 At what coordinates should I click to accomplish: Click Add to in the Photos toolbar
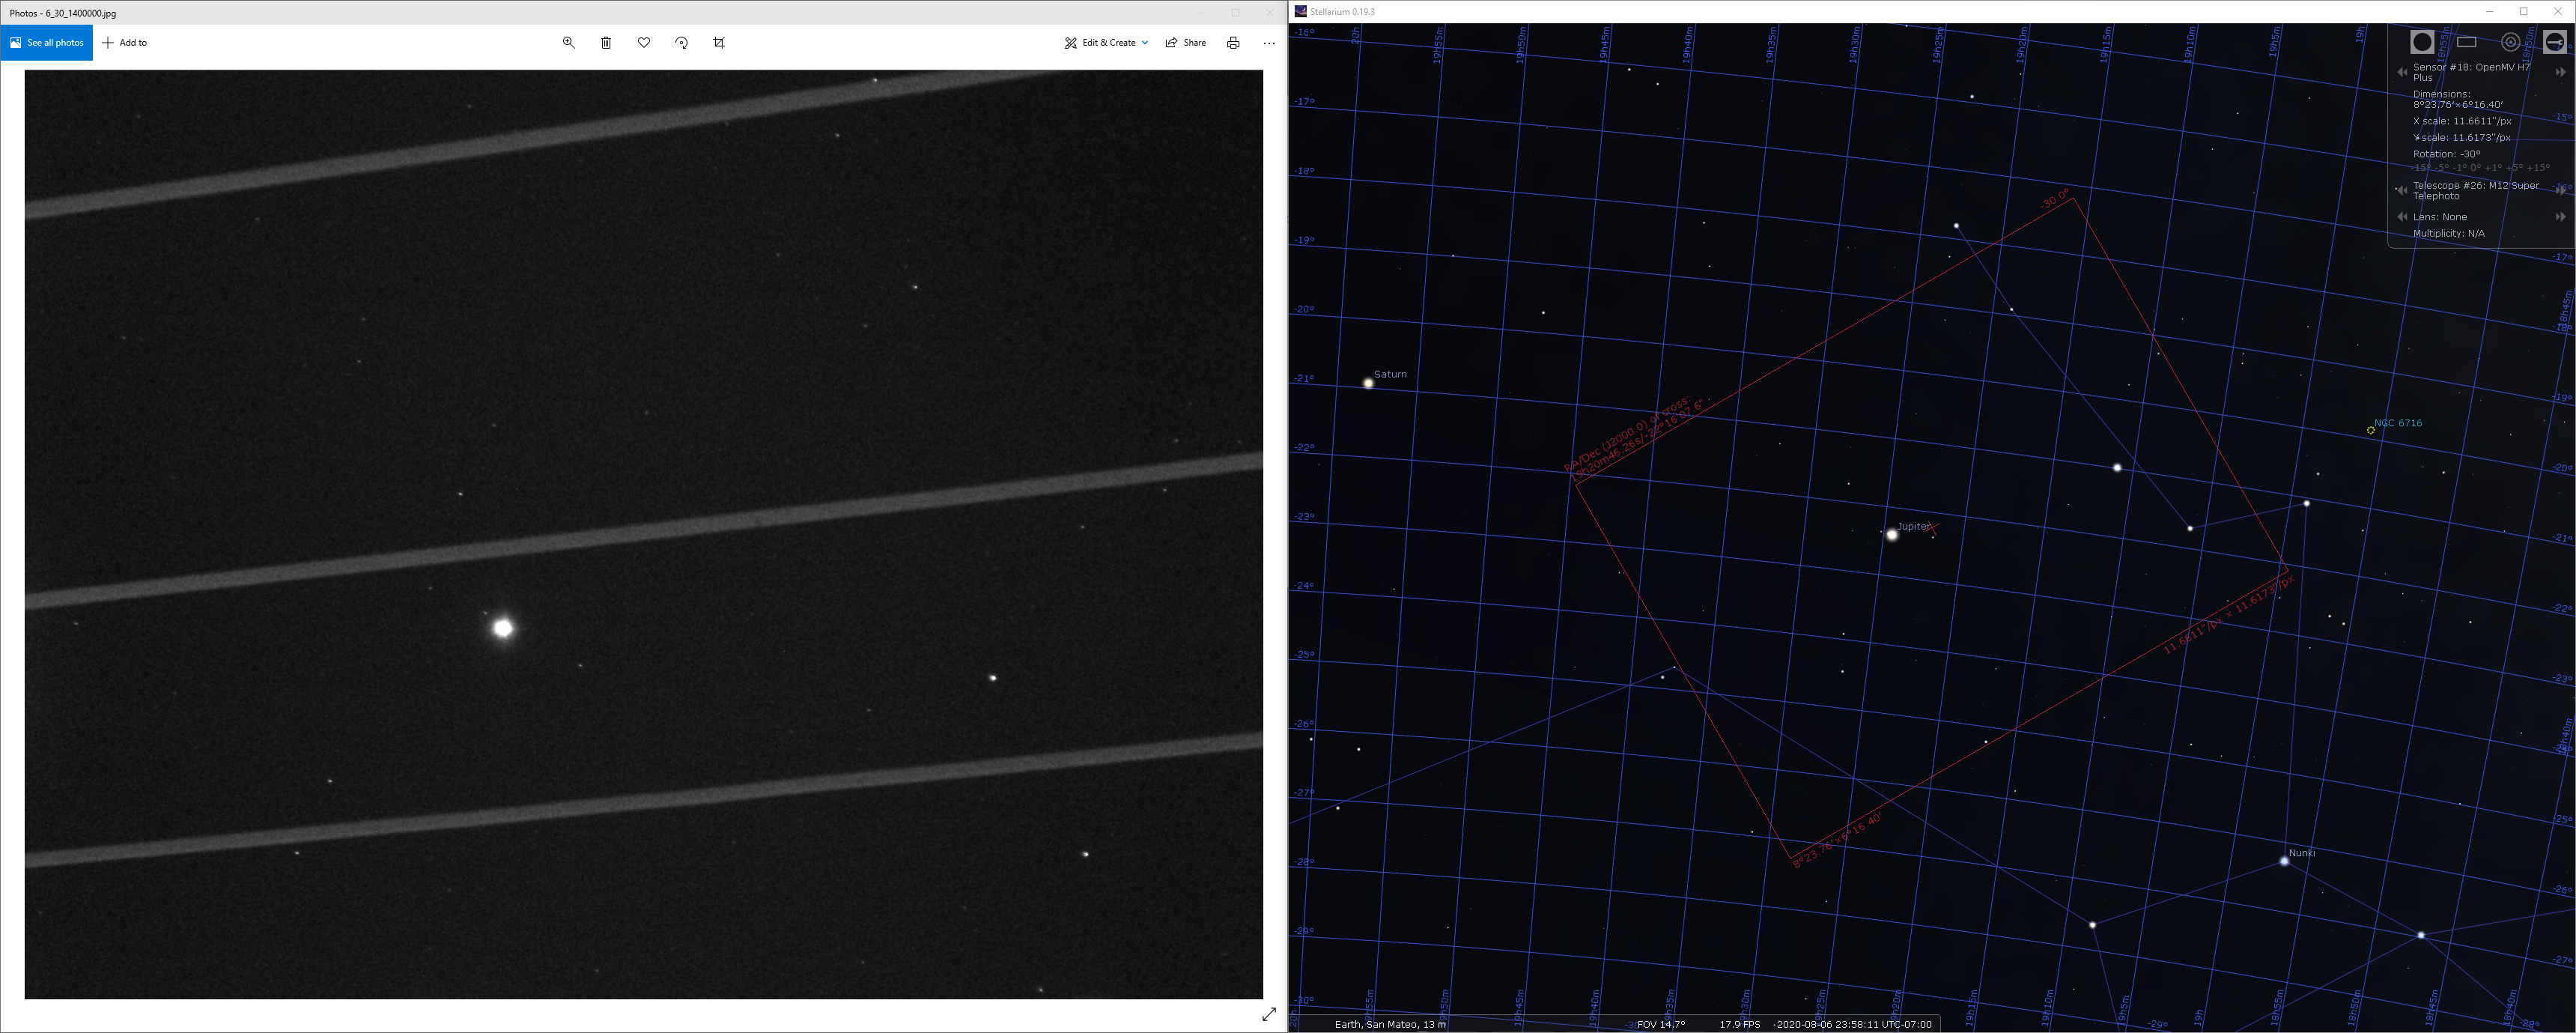pos(125,43)
